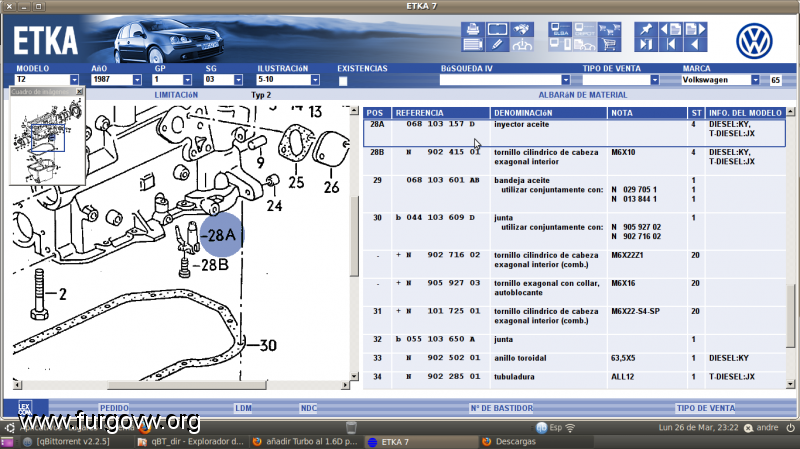Click the LDM button
This screenshot has width=800, height=449.
pyautogui.click(x=243, y=408)
